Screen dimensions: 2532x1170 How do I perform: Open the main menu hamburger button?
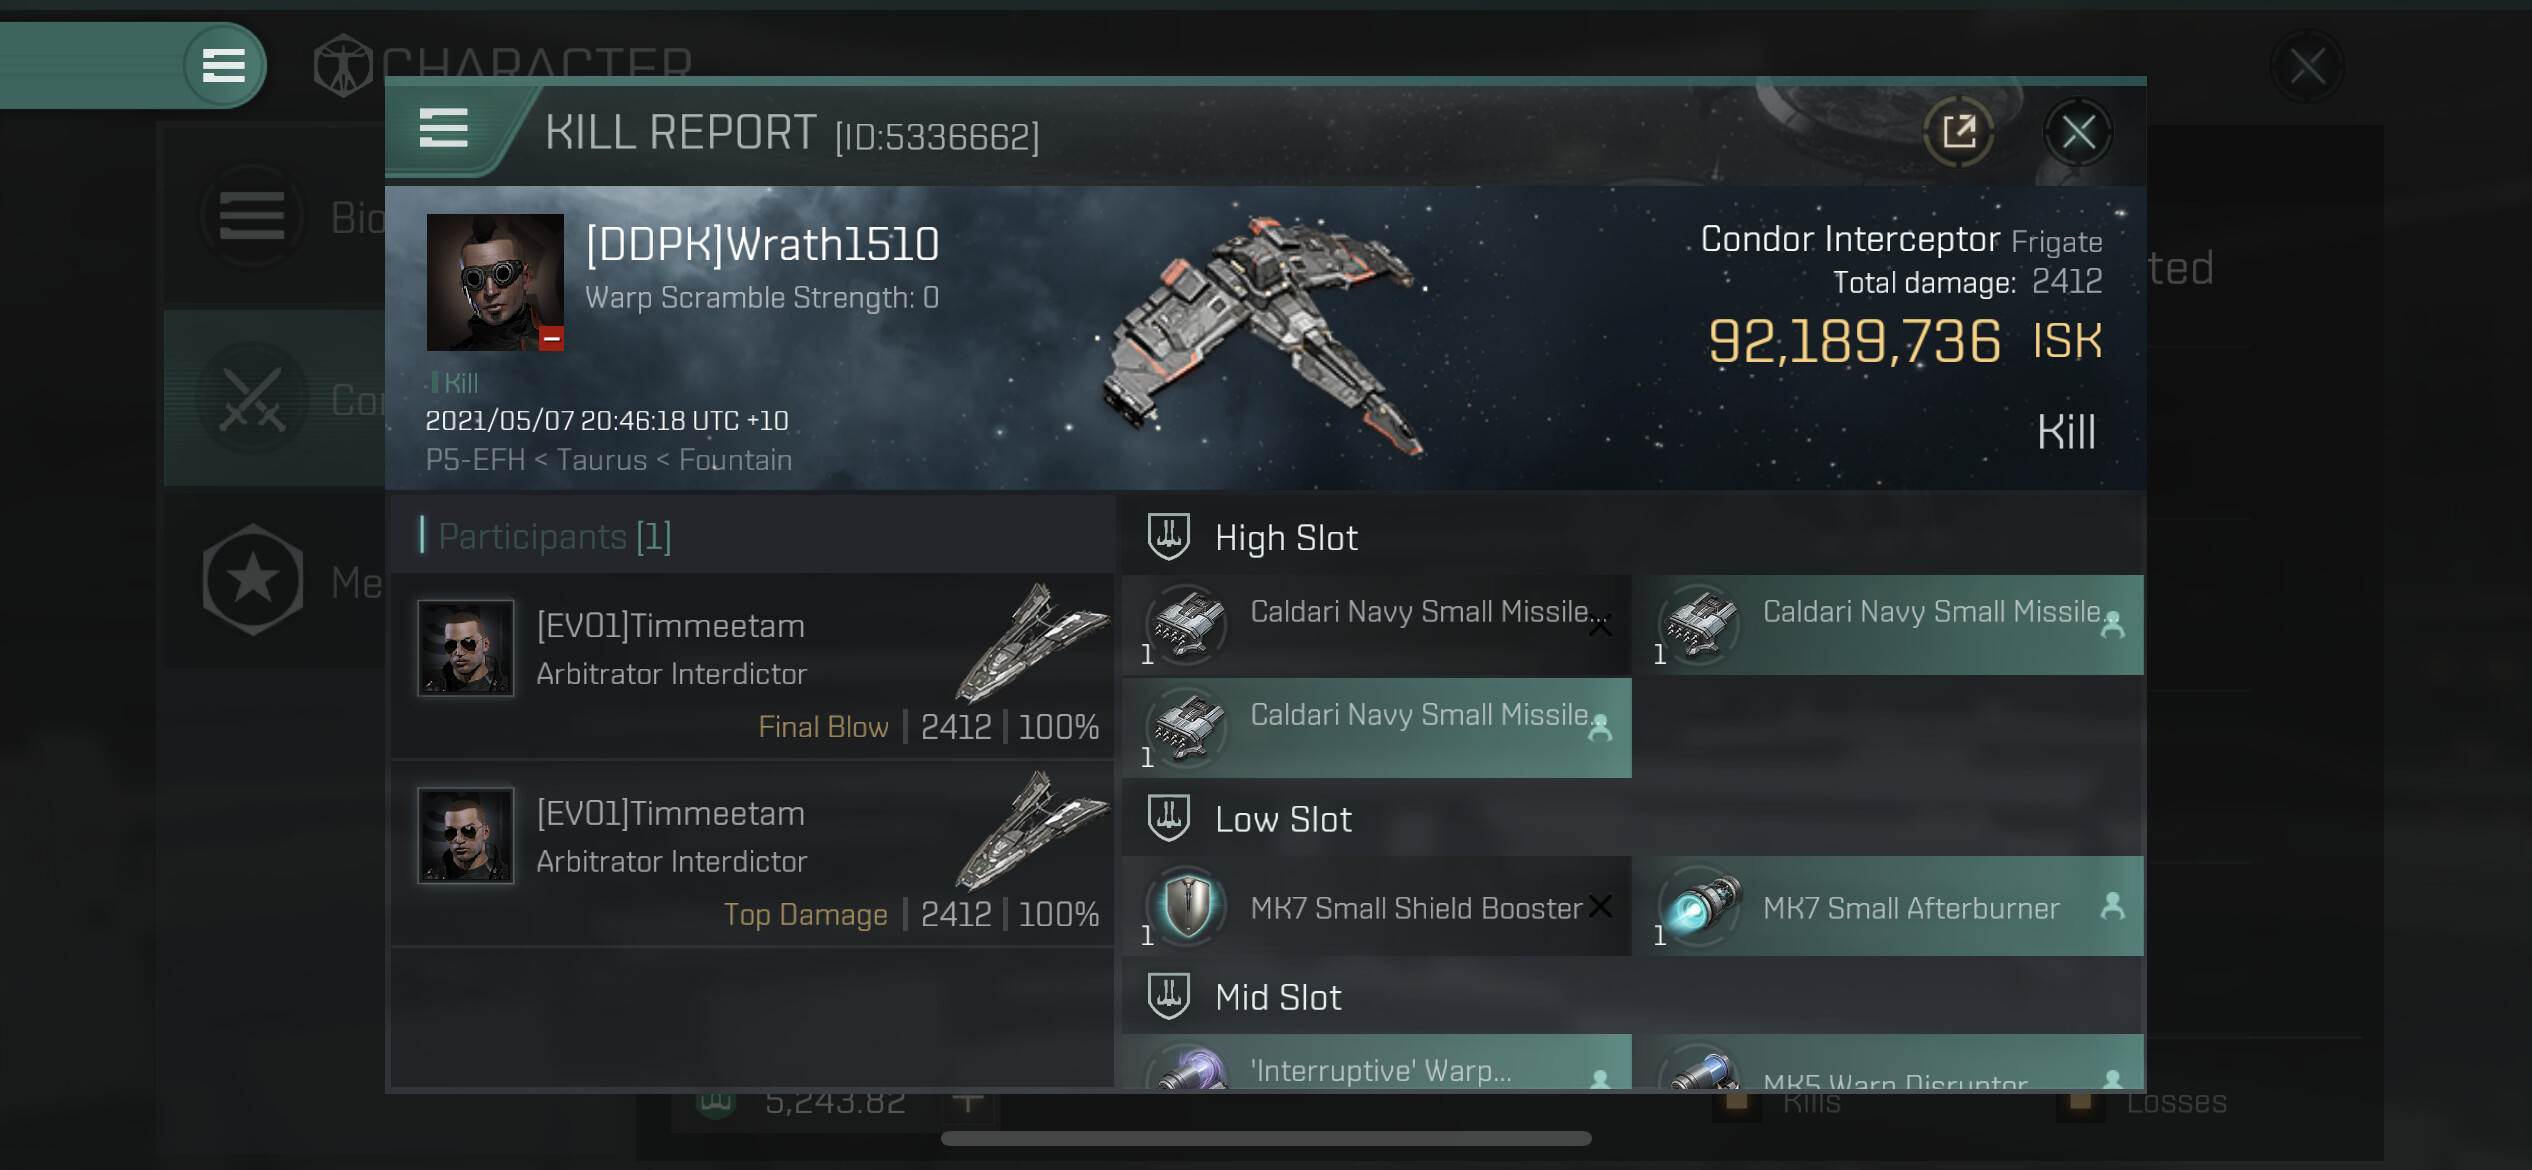[224, 66]
